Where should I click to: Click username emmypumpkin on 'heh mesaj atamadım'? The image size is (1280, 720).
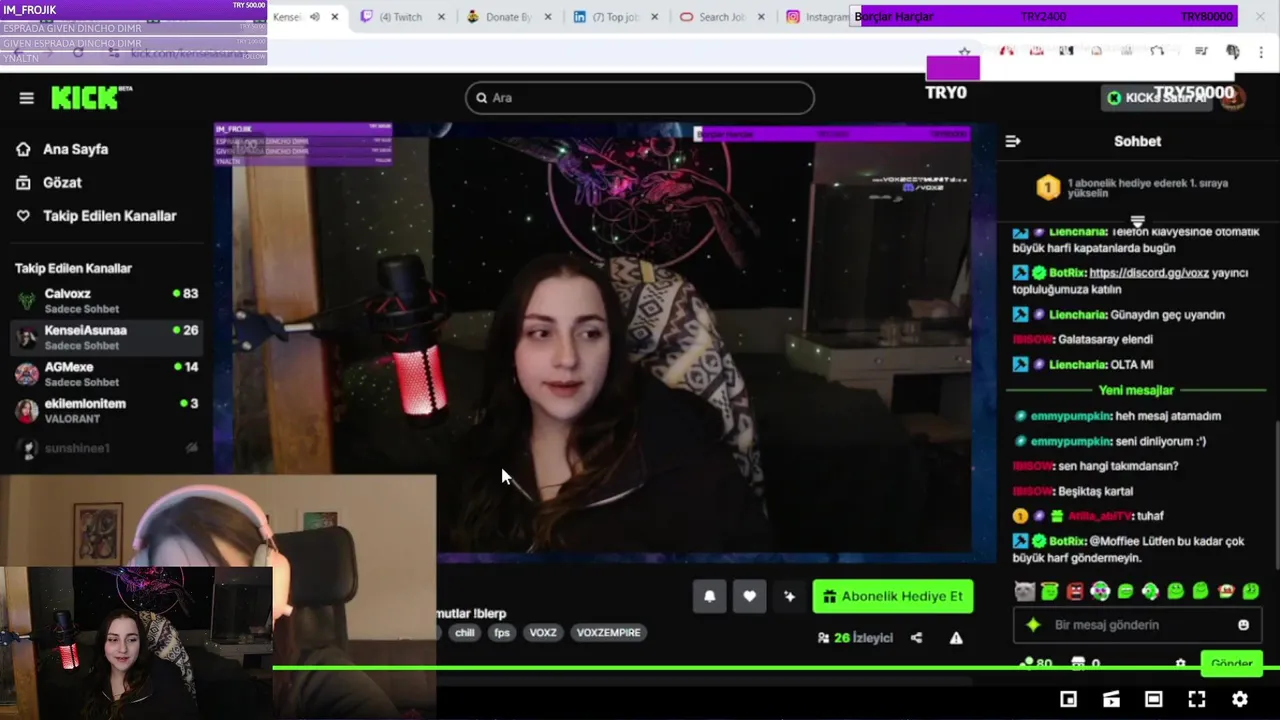(1071, 416)
